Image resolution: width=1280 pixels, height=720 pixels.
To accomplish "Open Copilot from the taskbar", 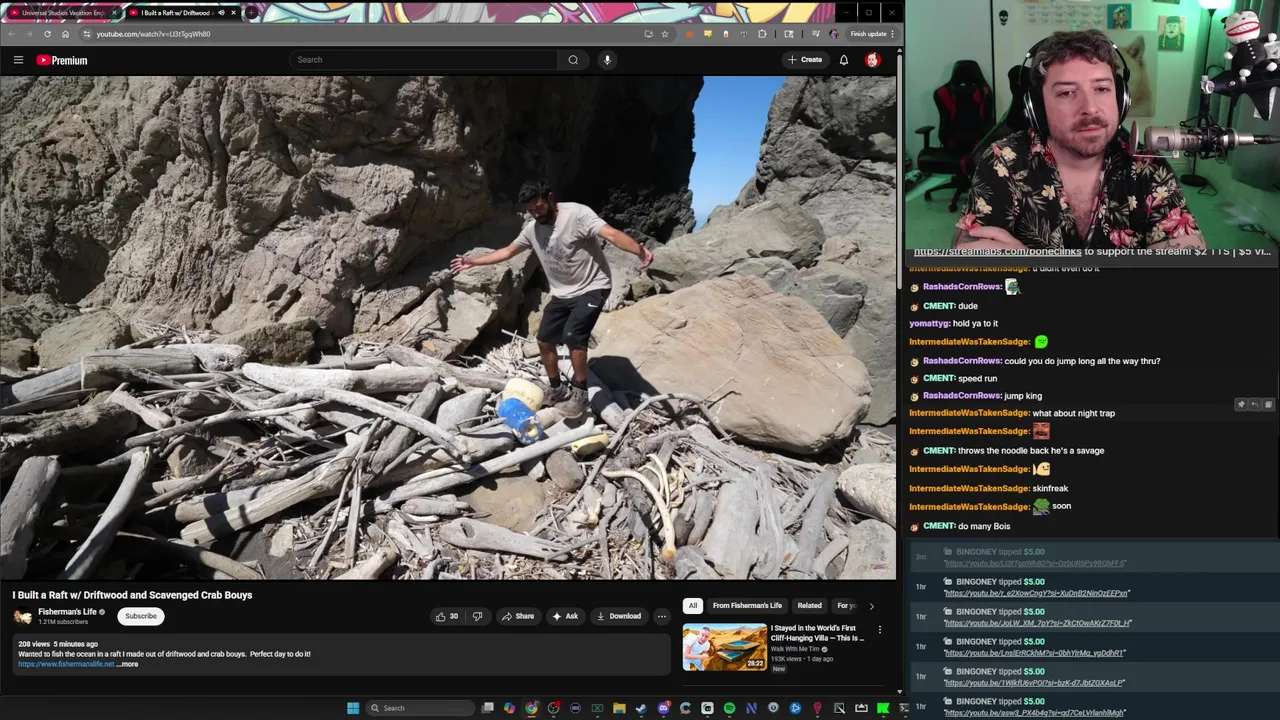I will coord(509,708).
